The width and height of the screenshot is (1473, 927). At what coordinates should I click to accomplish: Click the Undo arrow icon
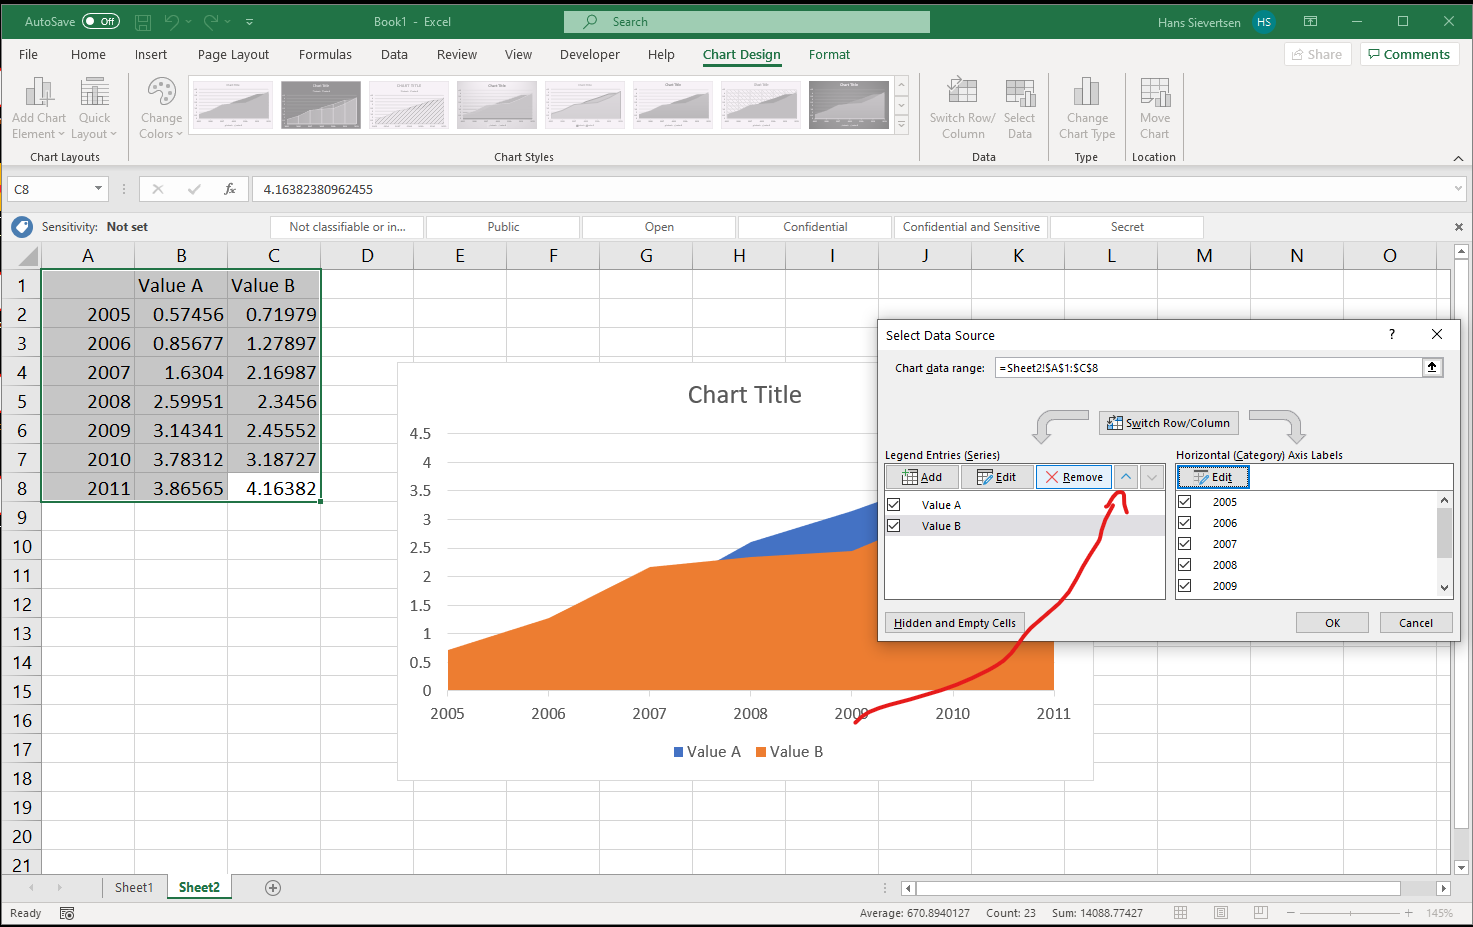tap(171, 21)
